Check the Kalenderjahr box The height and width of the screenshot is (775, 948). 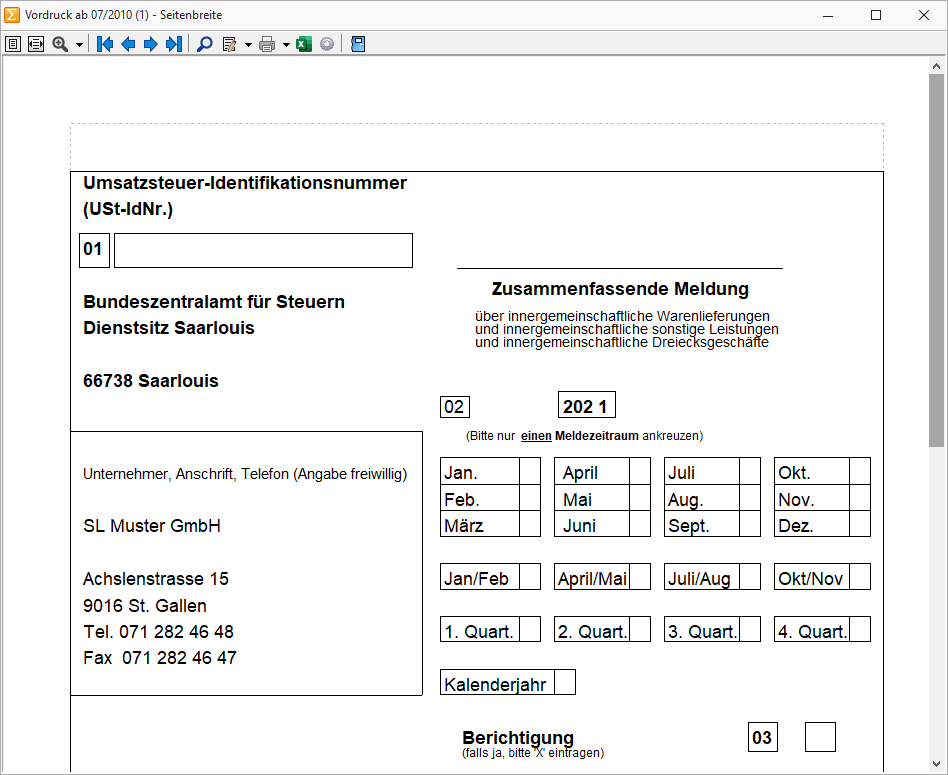tap(565, 682)
